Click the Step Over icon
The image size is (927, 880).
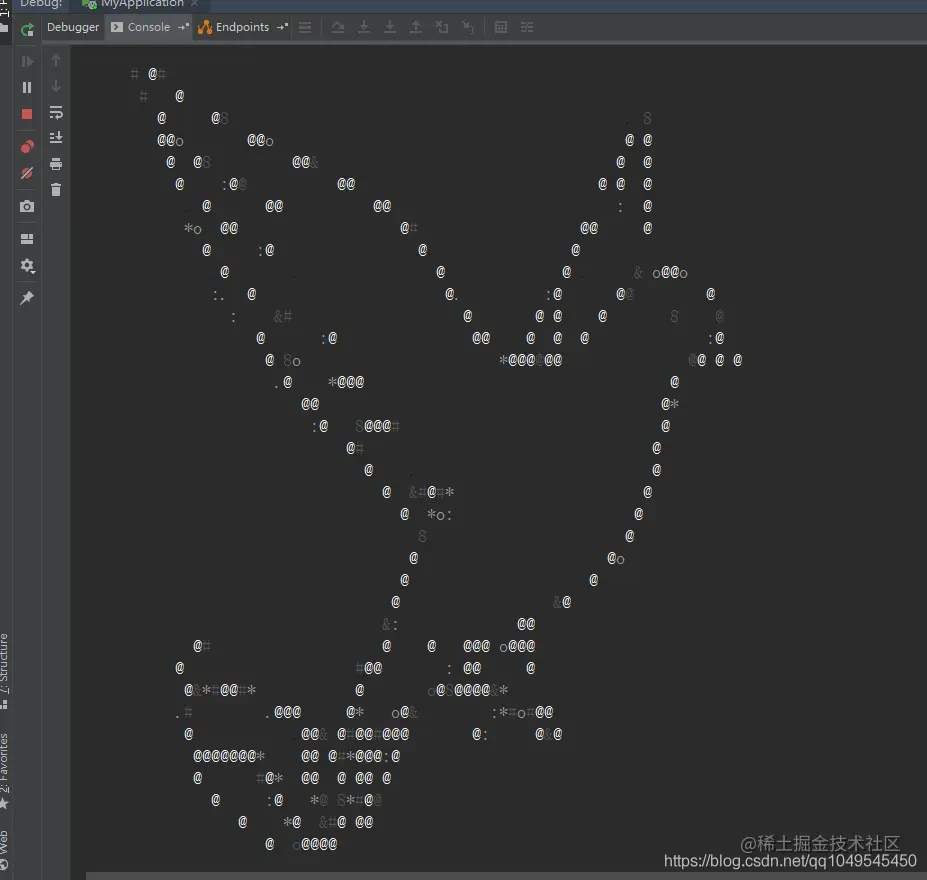(338, 27)
